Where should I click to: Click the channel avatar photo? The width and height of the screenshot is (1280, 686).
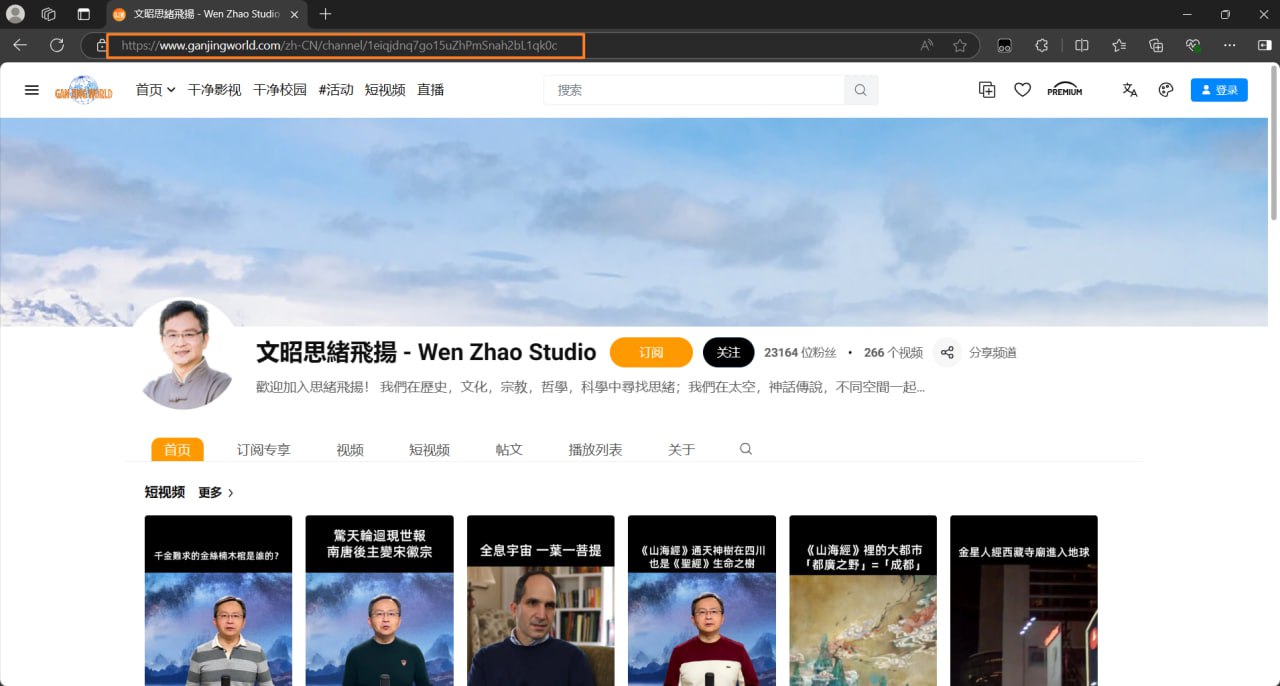(182, 353)
